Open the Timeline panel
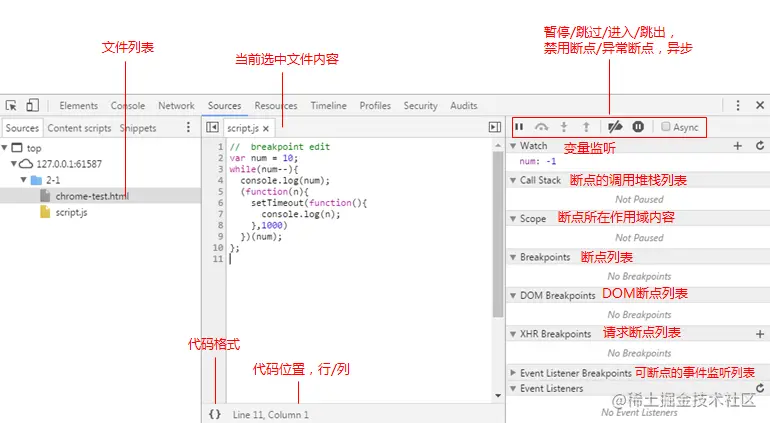This screenshot has height=423, width=770. coord(329,106)
